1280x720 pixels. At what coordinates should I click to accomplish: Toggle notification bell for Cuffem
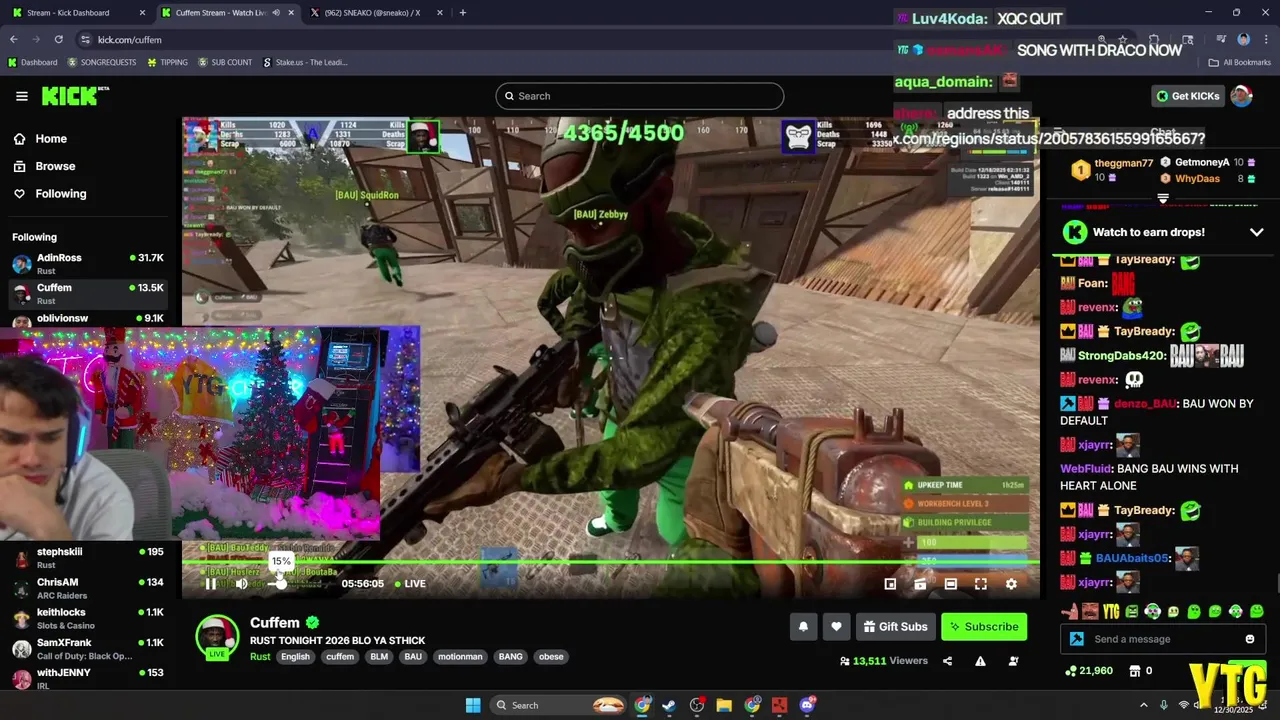[x=803, y=627]
